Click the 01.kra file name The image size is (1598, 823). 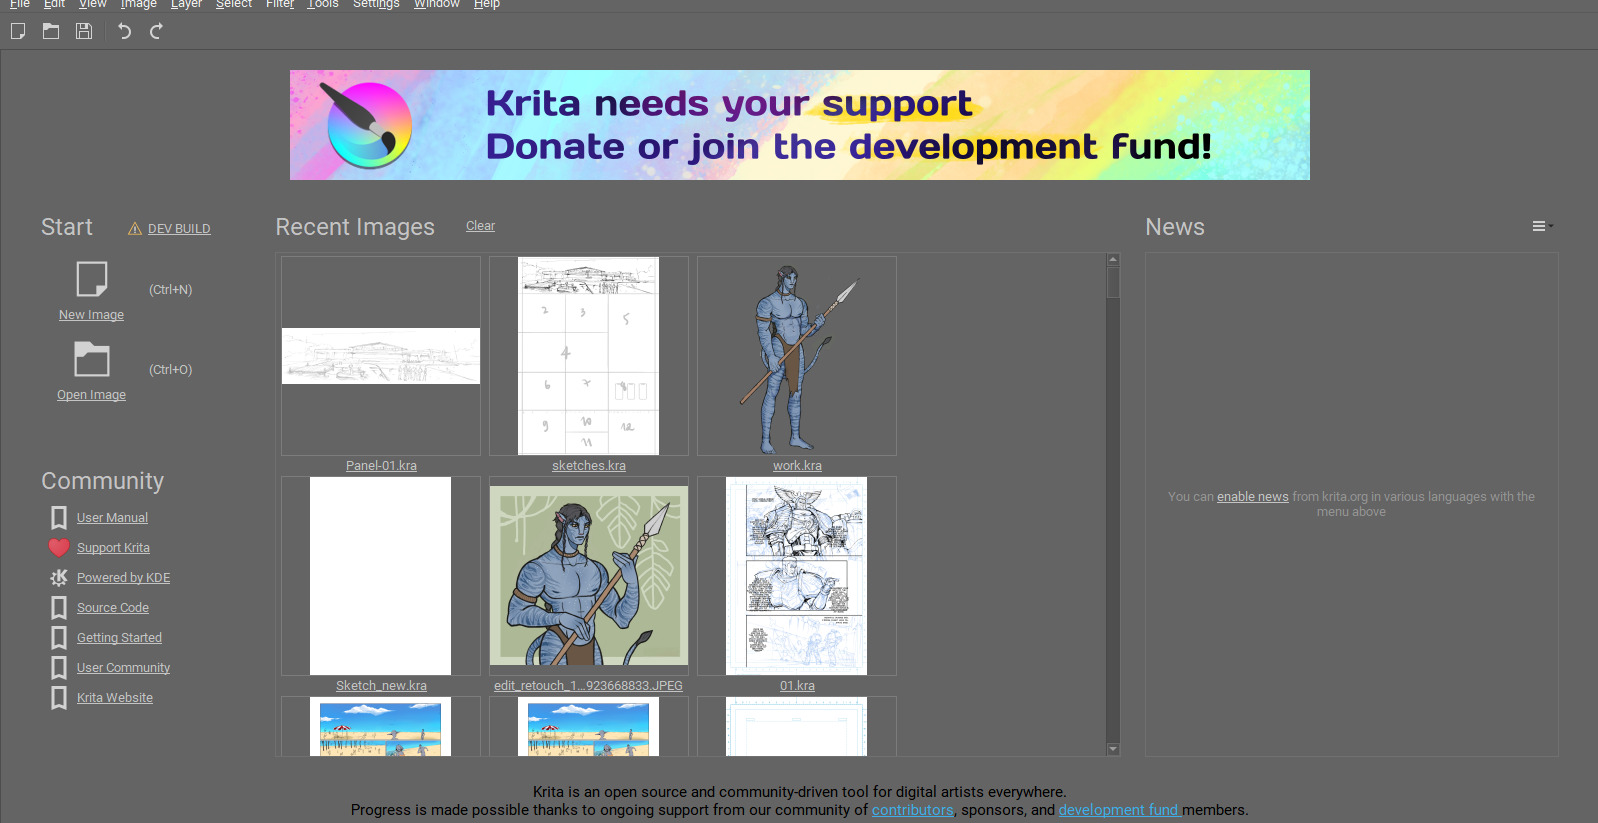tap(797, 686)
